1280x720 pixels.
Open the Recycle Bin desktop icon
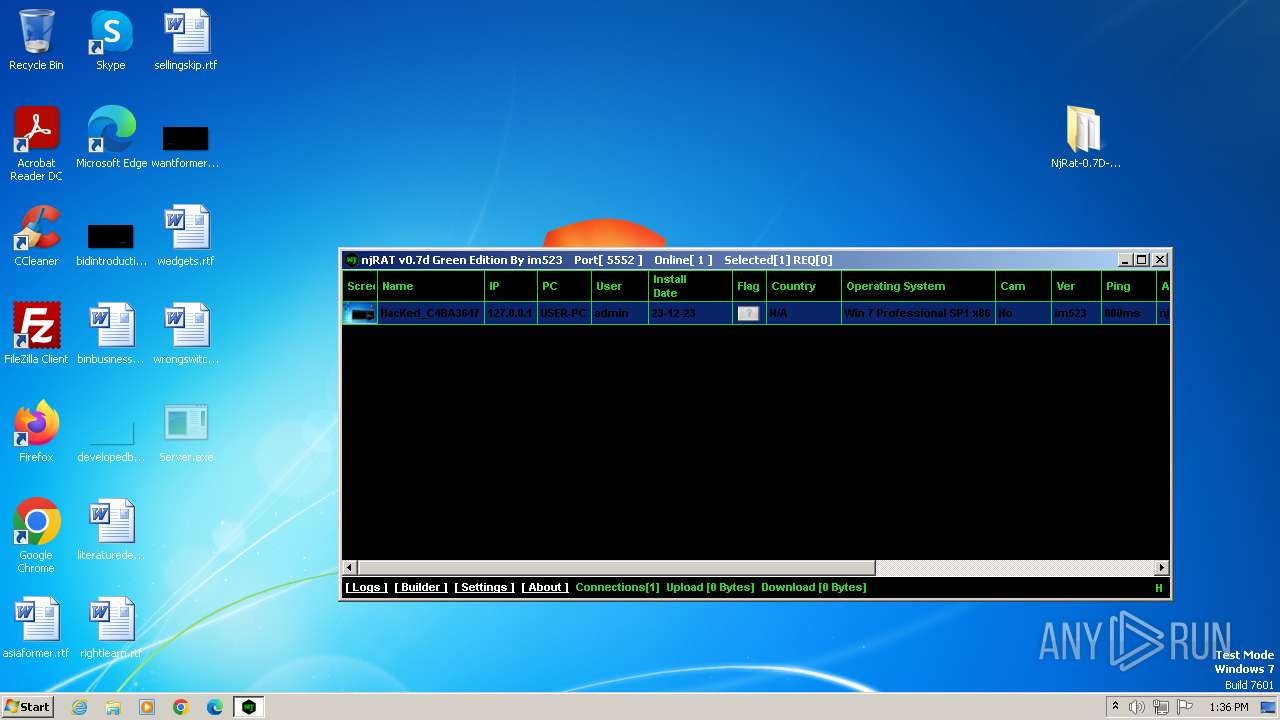pos(36,41)
